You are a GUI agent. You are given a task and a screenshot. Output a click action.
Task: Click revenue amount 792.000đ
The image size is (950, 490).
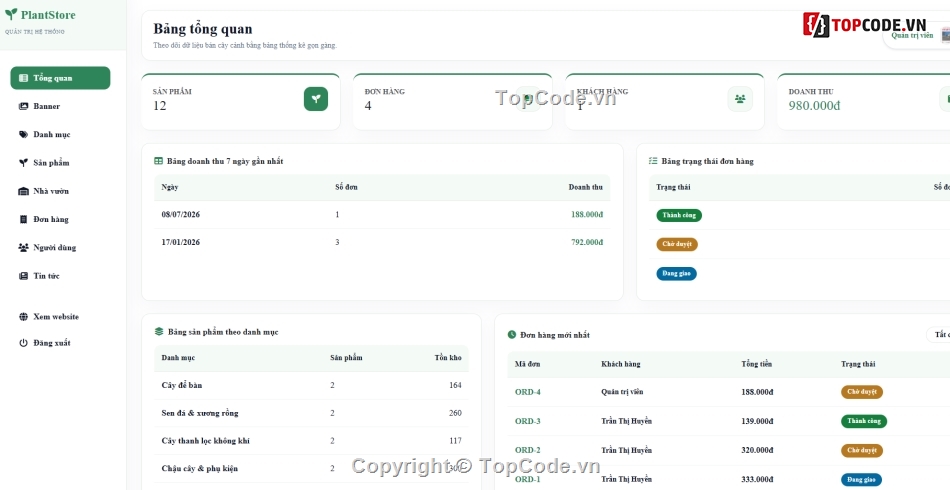(586, 242)
